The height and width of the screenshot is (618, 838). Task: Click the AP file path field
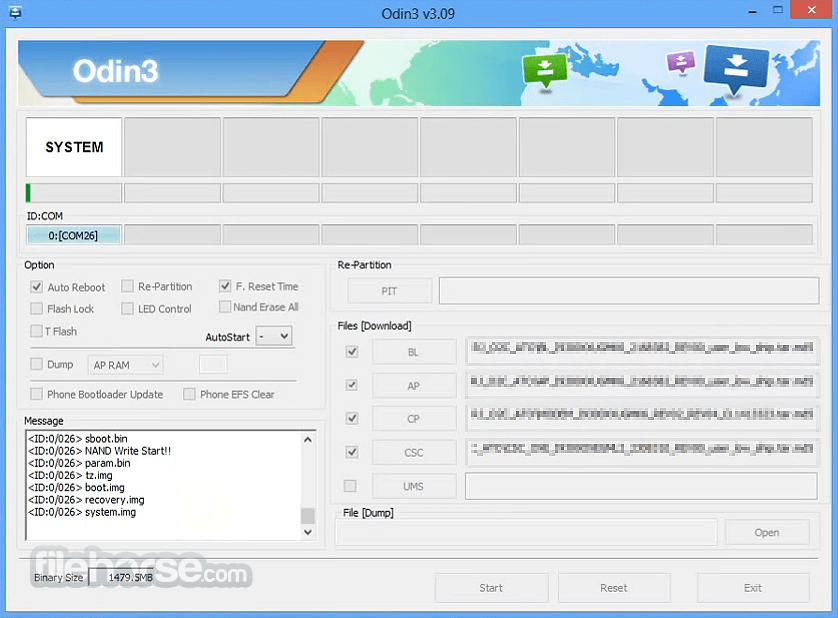coord(641,385)
